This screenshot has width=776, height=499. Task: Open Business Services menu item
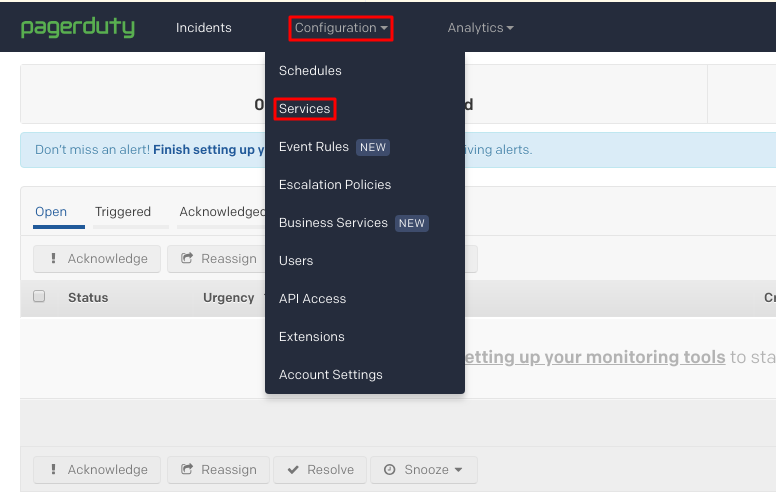pyautogui.click(x=333, y=223)
